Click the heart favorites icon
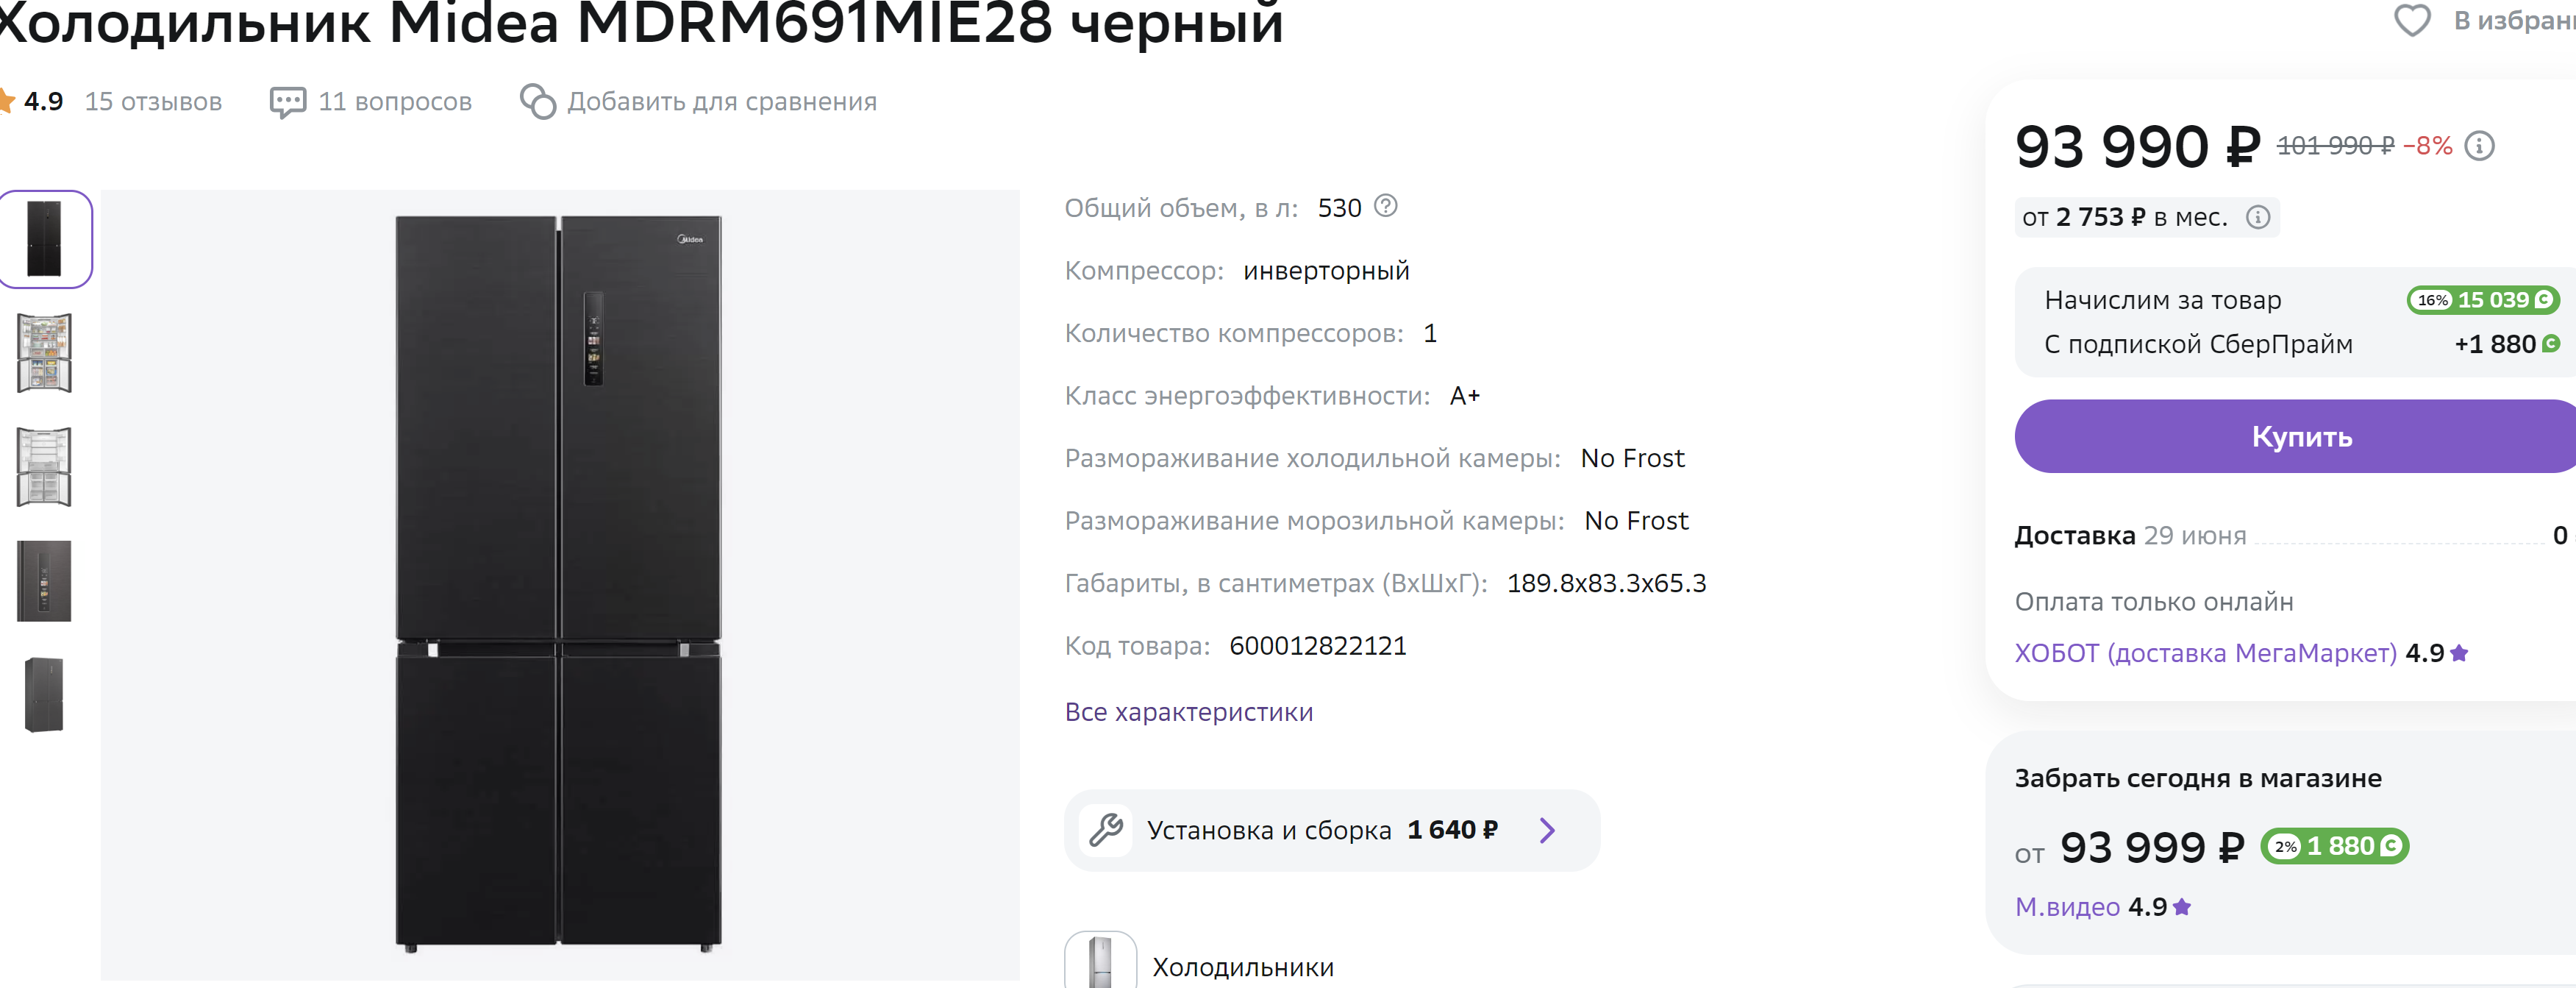This screenshot has width=2576, height=988. click(x=2411, y=20)
